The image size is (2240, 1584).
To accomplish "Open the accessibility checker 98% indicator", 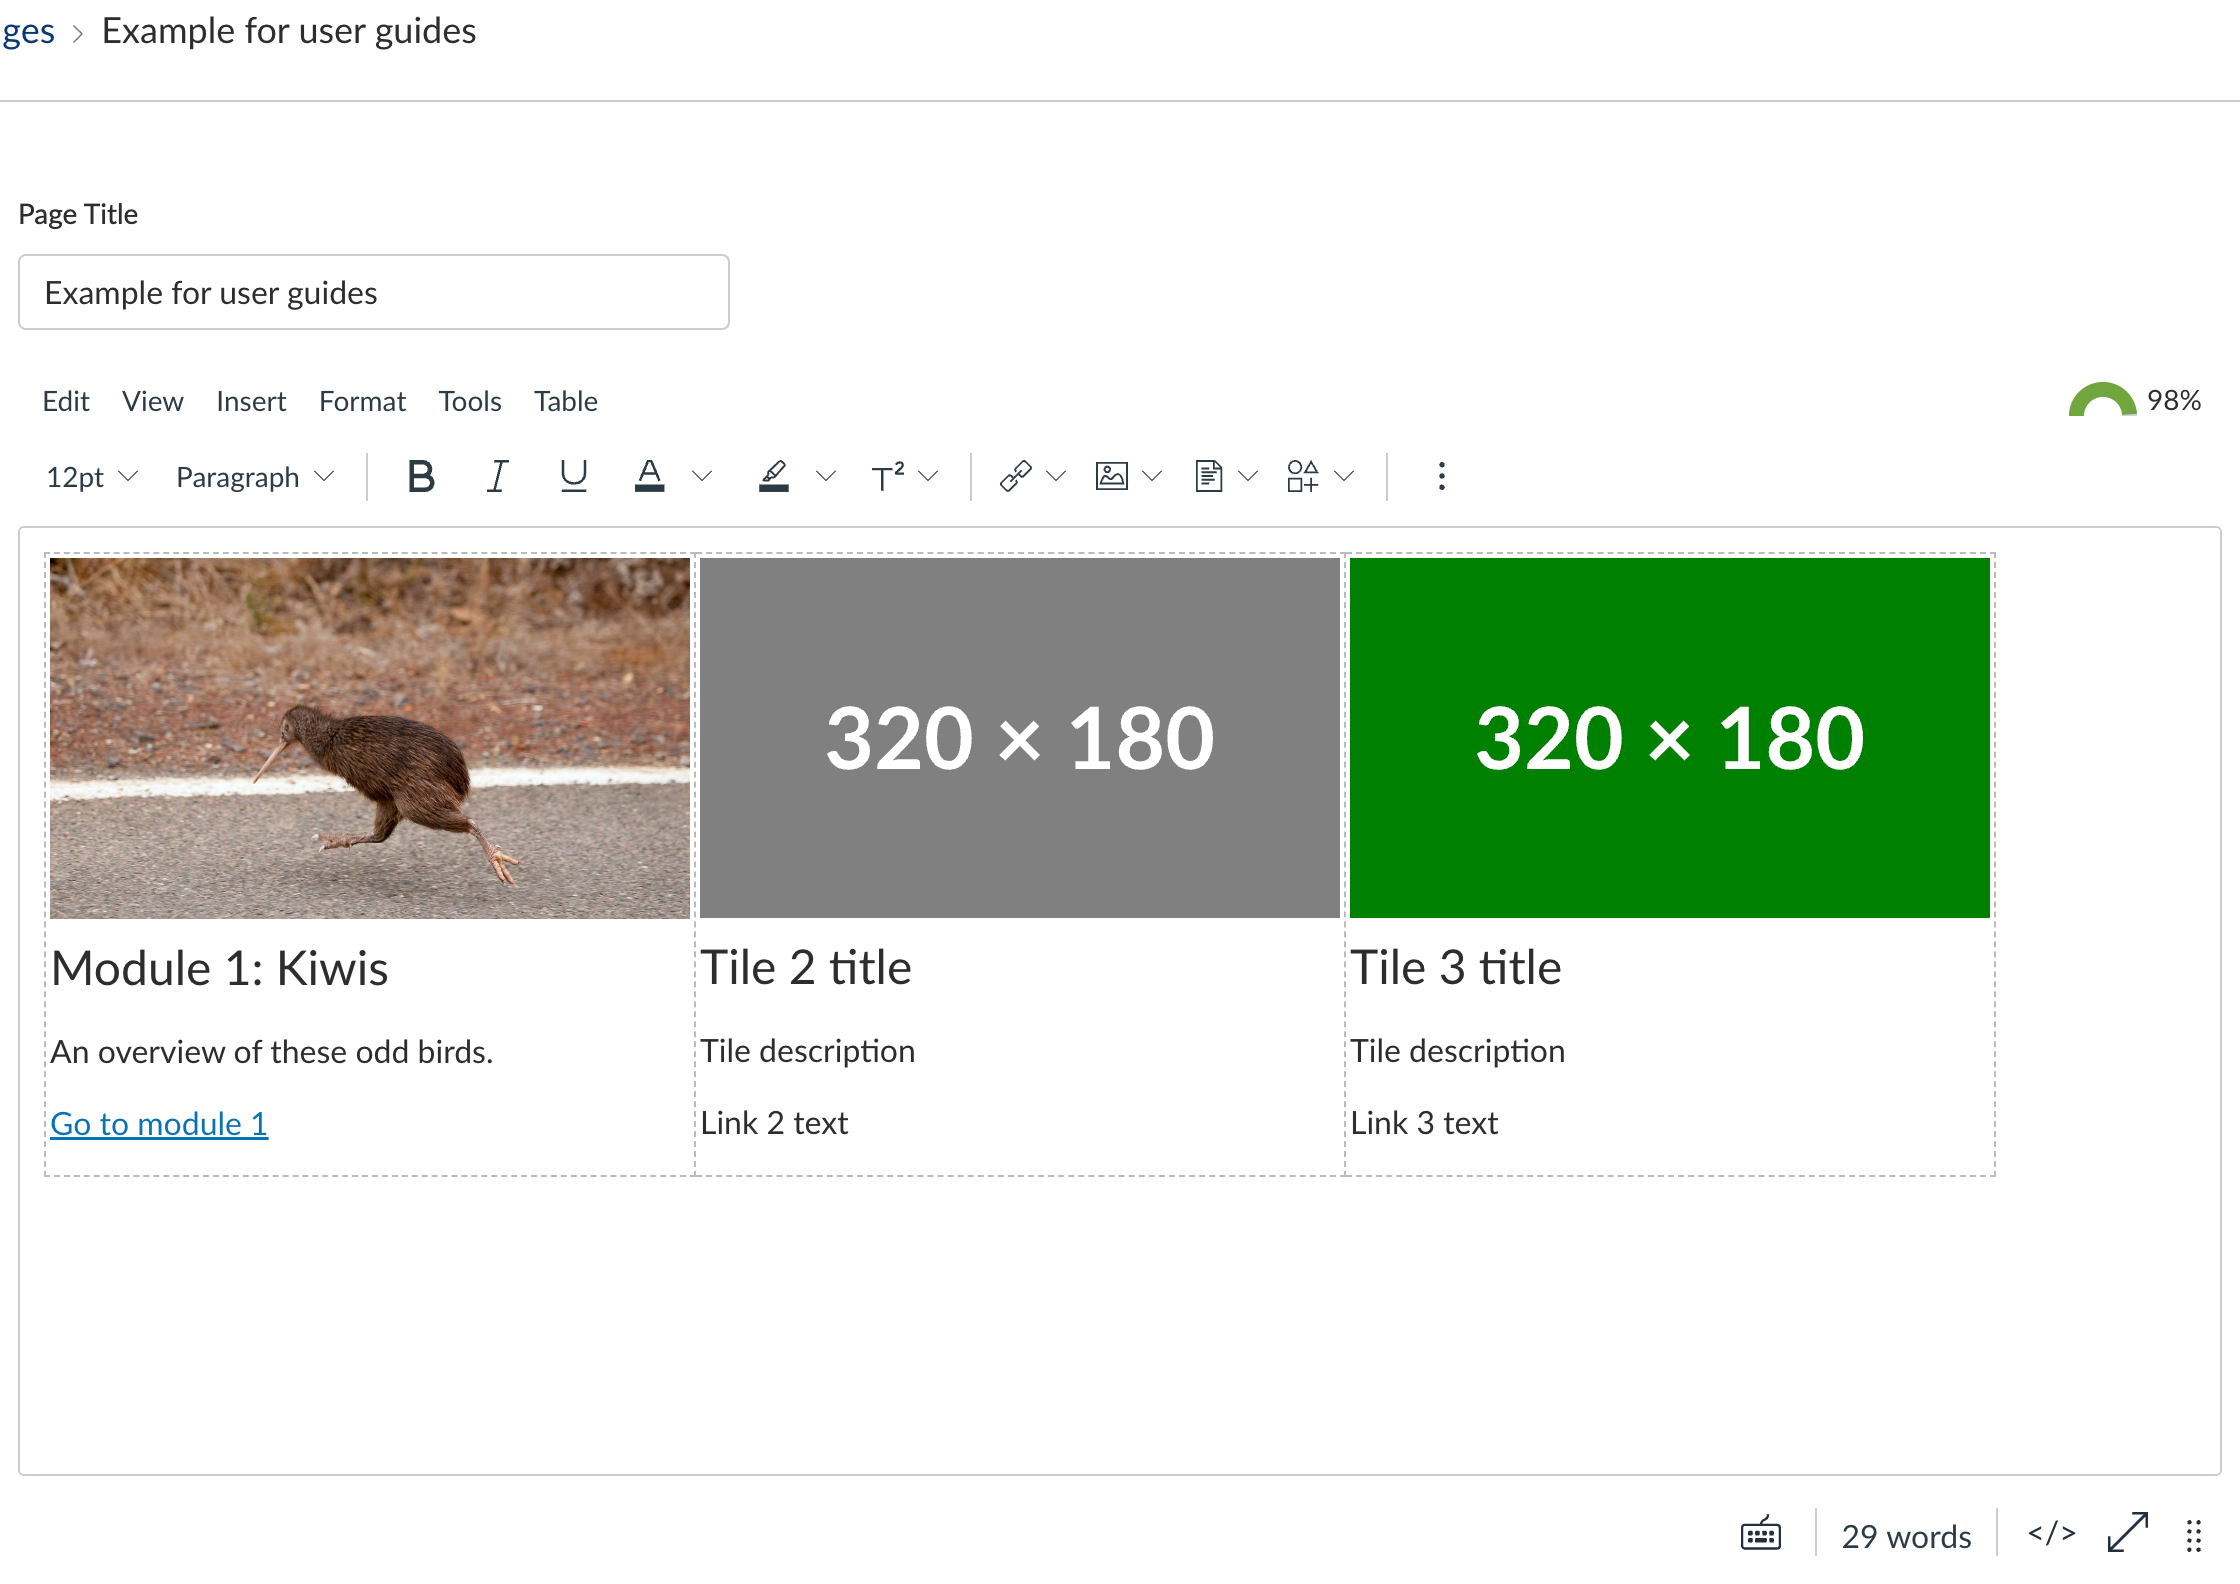I will click(x=2135, y=401).
